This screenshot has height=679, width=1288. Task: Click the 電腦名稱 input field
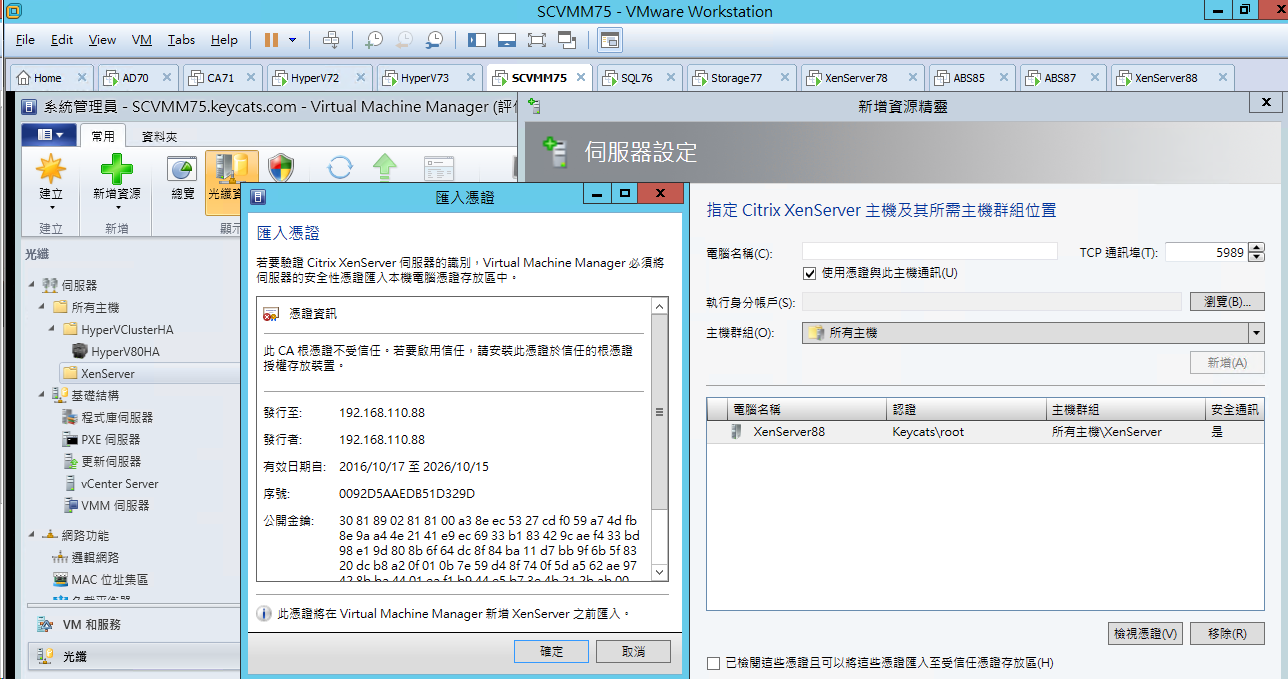[929, 252]
